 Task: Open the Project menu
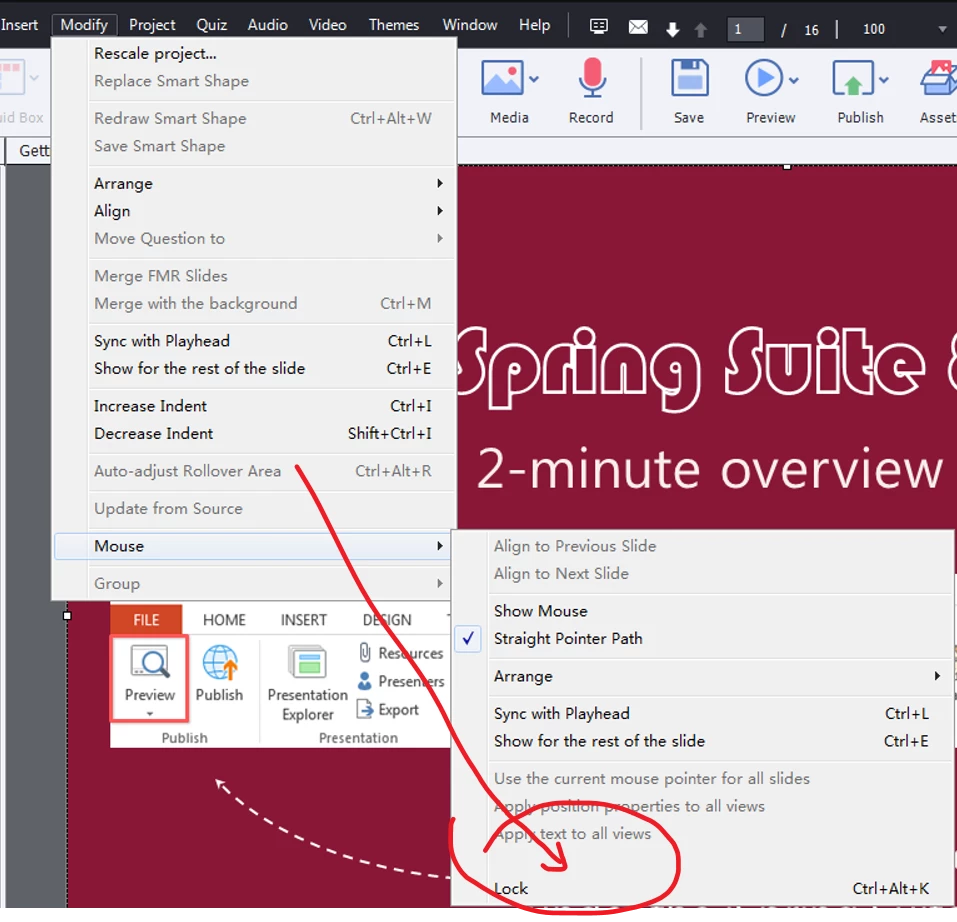click(152, 25)
